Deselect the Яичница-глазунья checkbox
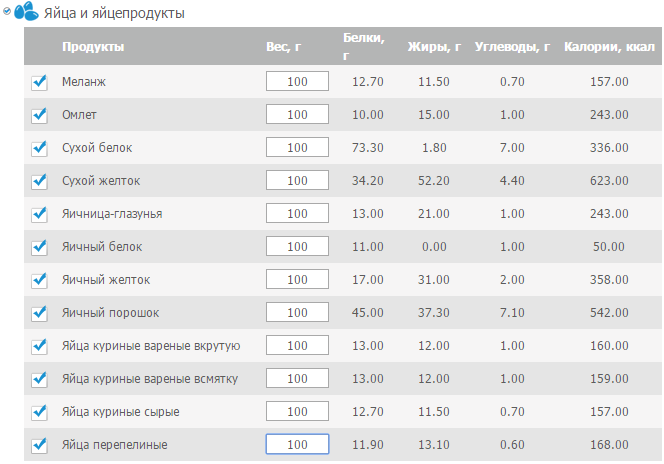Screen dimensions: 664x464 (x=39, y=214)
